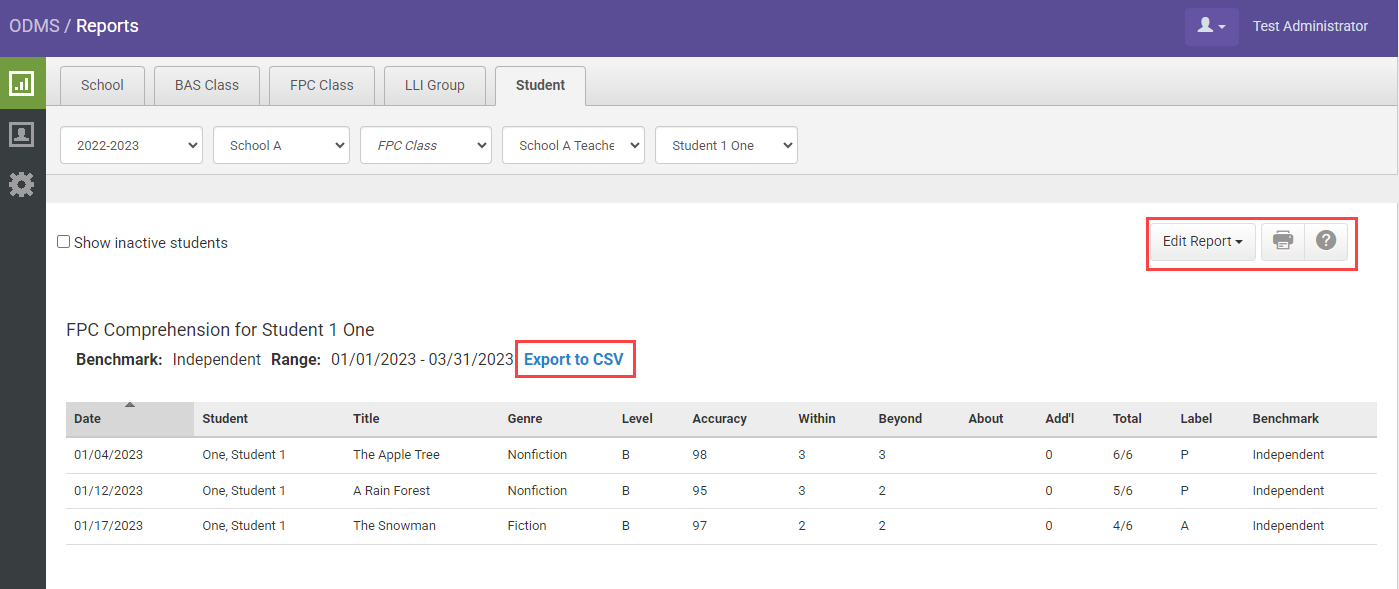Open the settings gear in sidebar
1399x589 pixels.
tap(22, 184)
